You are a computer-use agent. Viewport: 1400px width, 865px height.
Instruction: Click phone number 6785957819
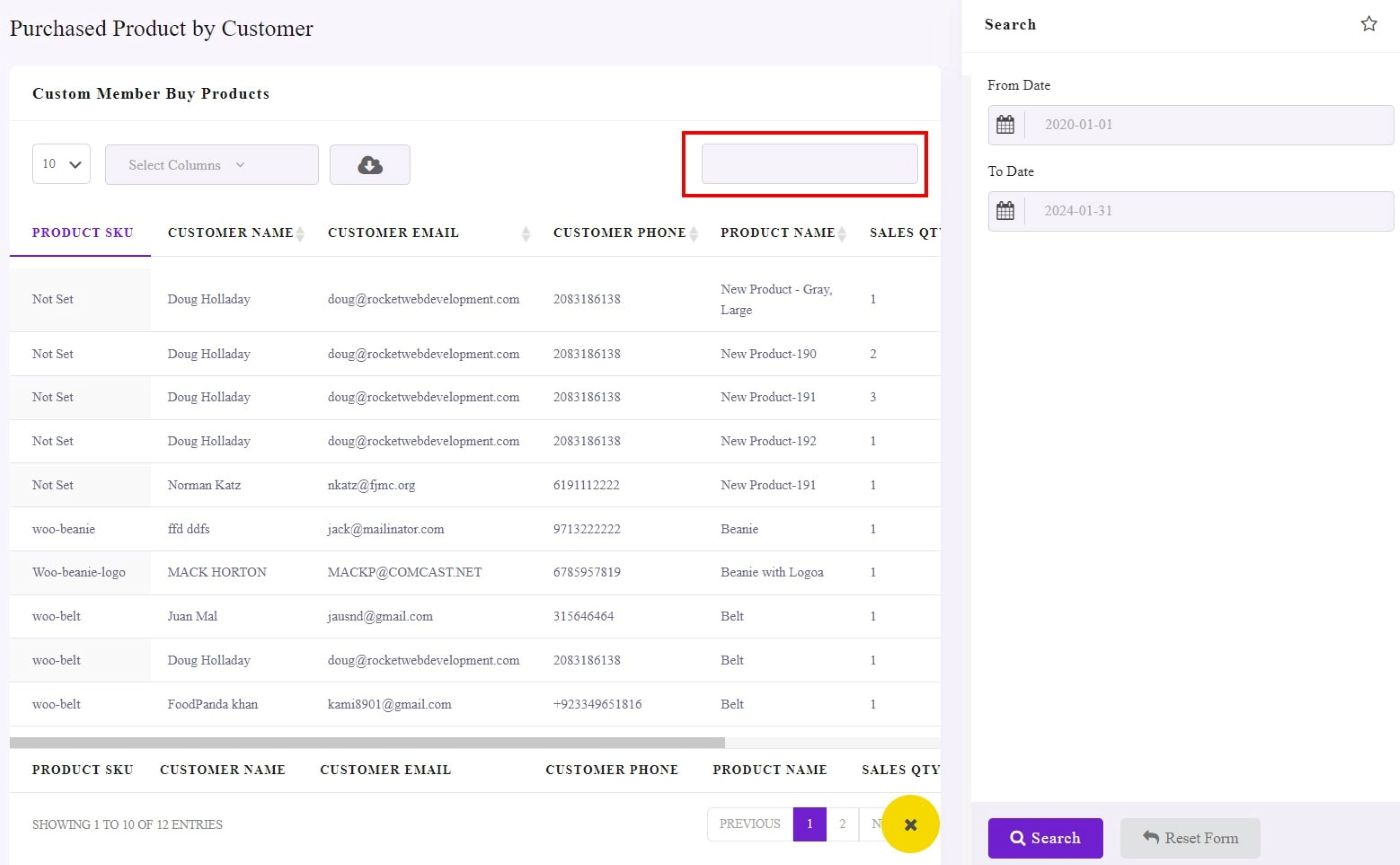click(587, 573)
